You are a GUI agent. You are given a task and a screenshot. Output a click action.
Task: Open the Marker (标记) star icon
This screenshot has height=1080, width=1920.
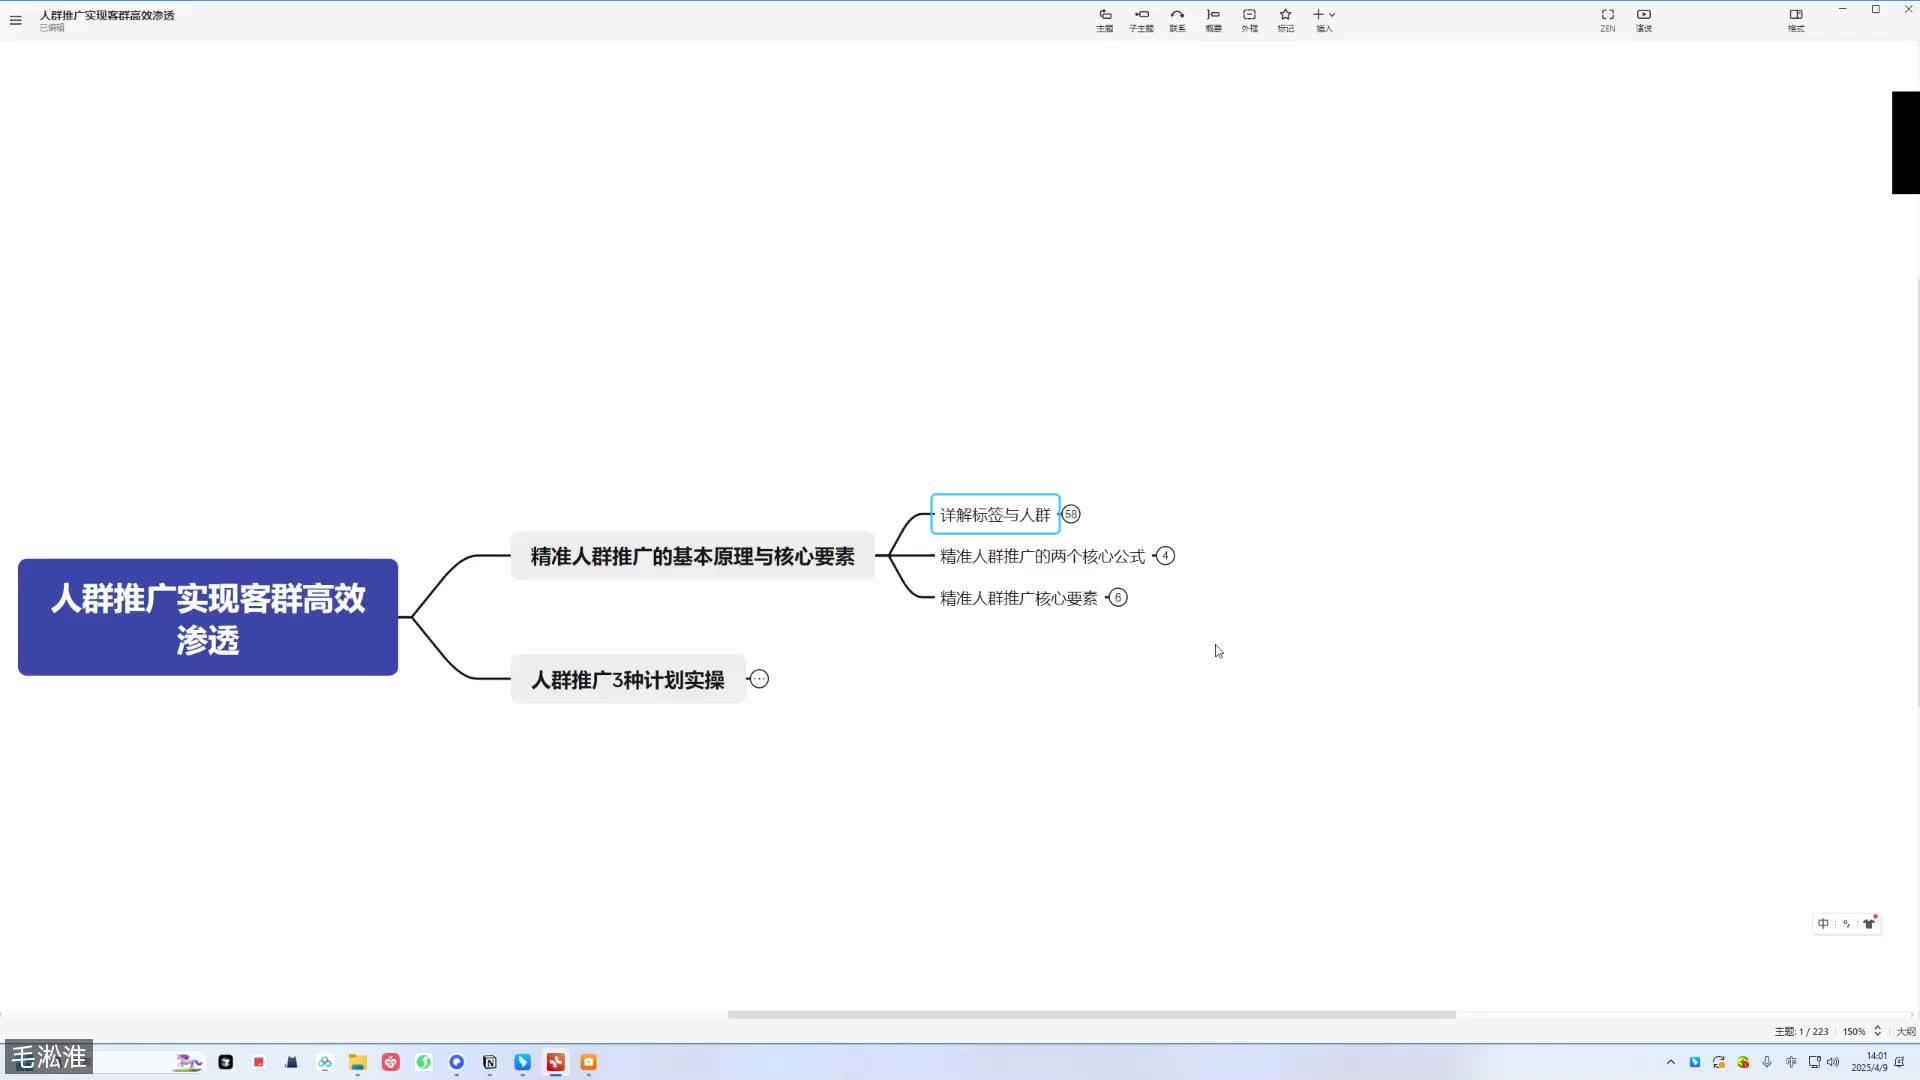1285,19
